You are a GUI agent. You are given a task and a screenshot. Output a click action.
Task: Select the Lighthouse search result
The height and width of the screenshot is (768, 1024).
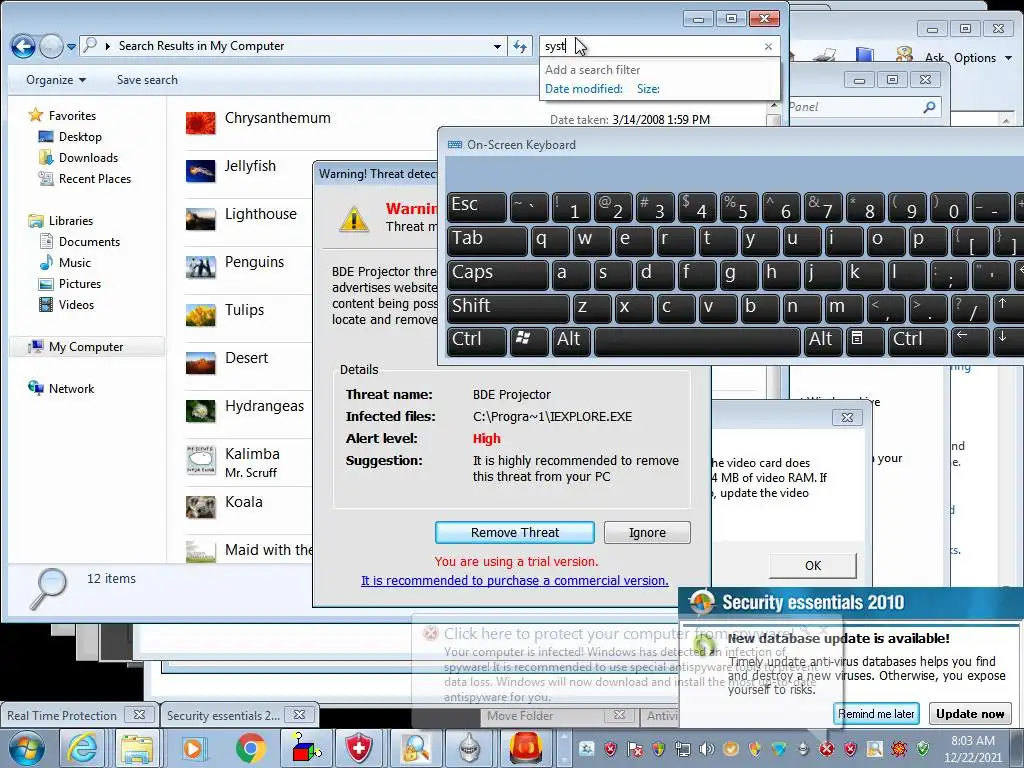pyautogui.click(x=261, y=214)
